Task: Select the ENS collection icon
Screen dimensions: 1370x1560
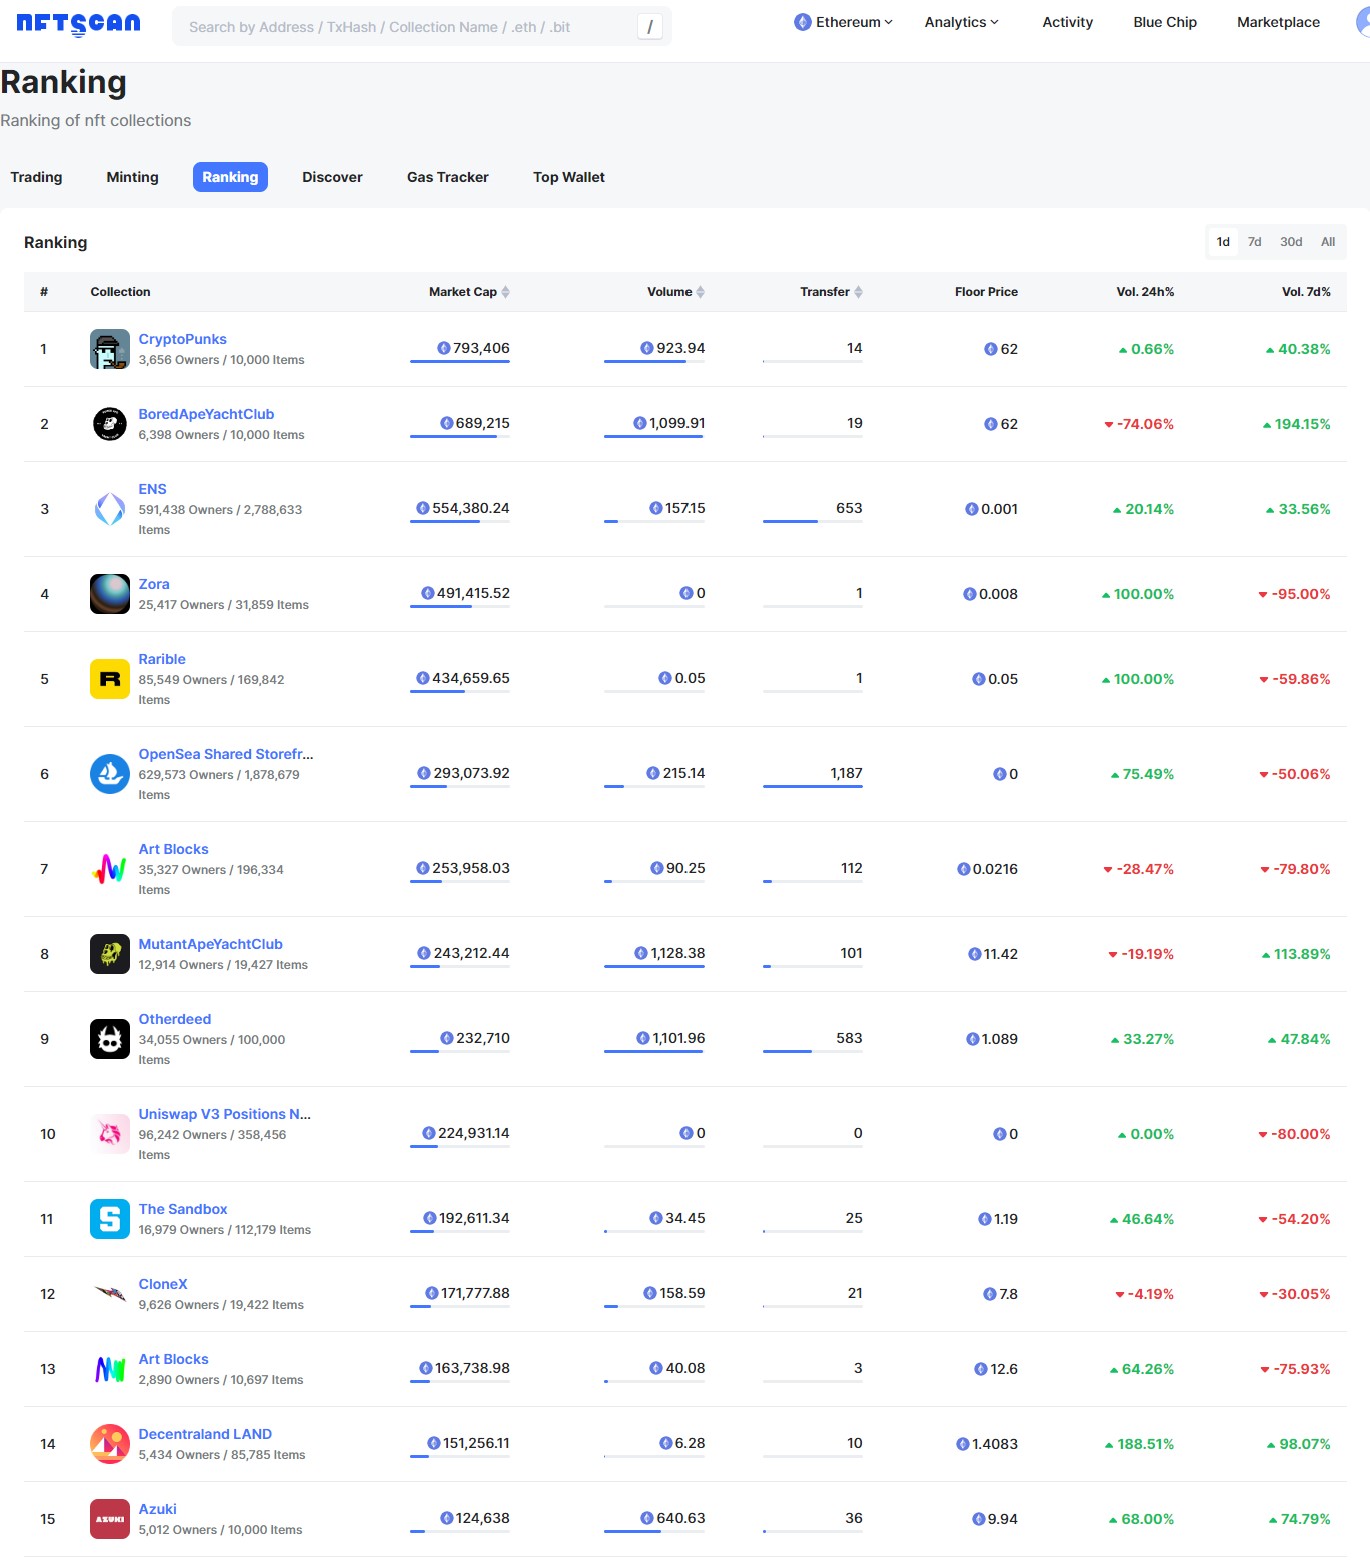Action: (x=109, y=509)
